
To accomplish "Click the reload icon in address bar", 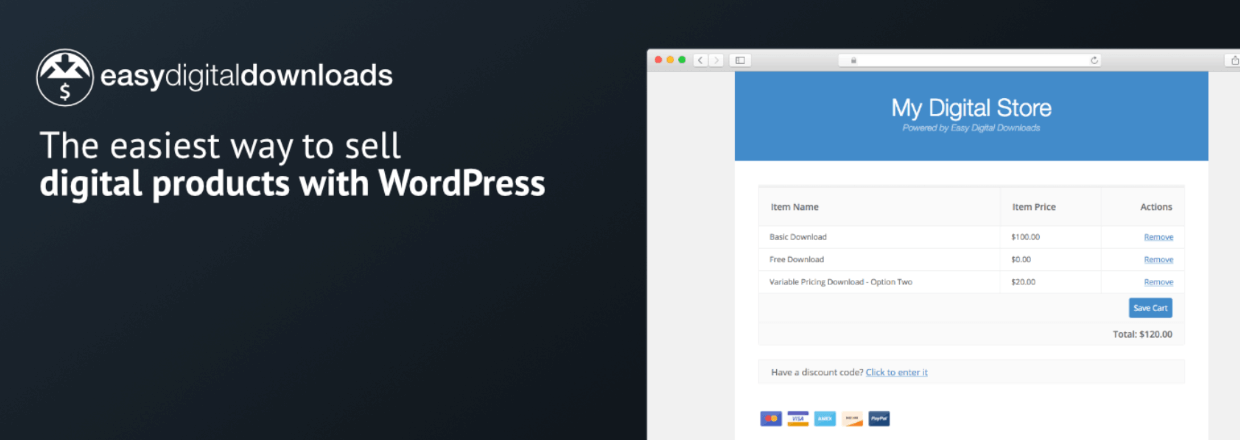I will point(1094,60).
